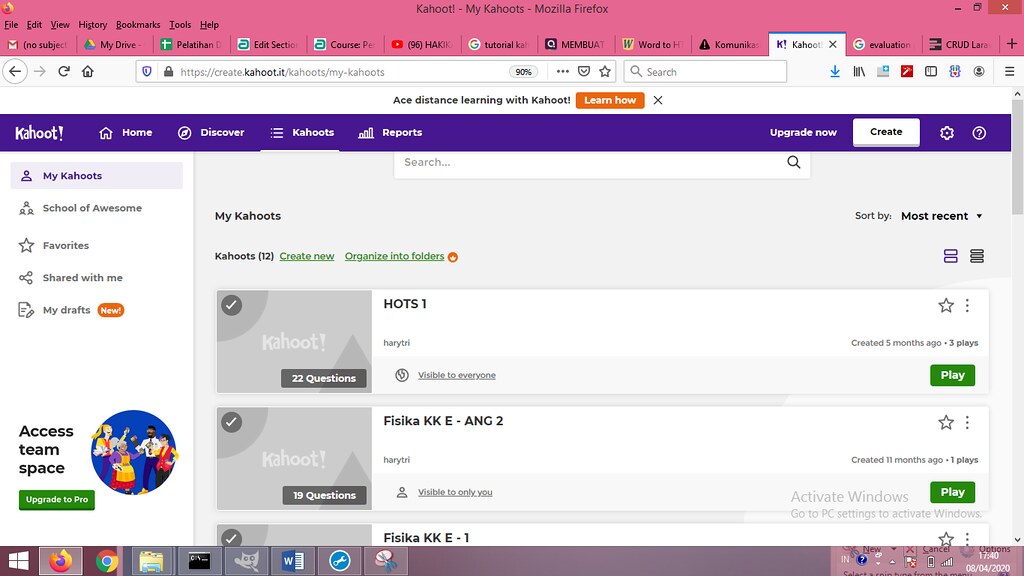
Task: Open Google Chrome from the taskbar
Action: tap(107, 561)
